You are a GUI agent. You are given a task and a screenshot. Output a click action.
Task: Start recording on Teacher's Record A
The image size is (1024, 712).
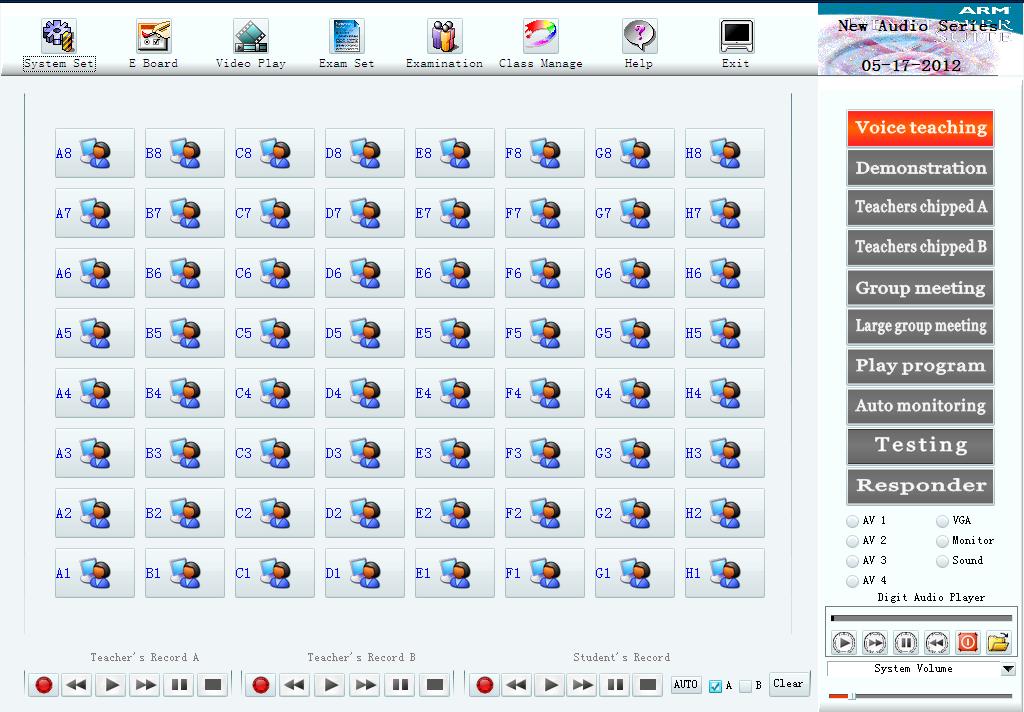(x=44, y=685)
